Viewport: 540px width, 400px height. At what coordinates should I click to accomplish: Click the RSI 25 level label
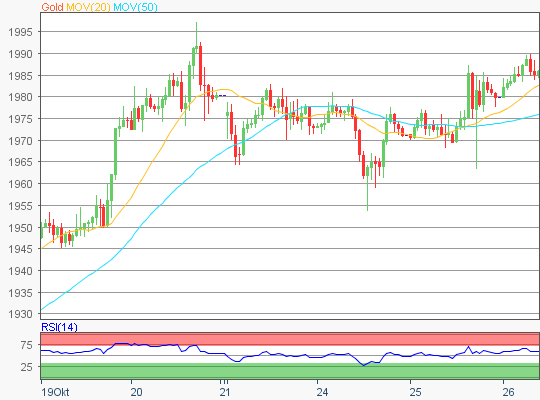click(27, 367)
